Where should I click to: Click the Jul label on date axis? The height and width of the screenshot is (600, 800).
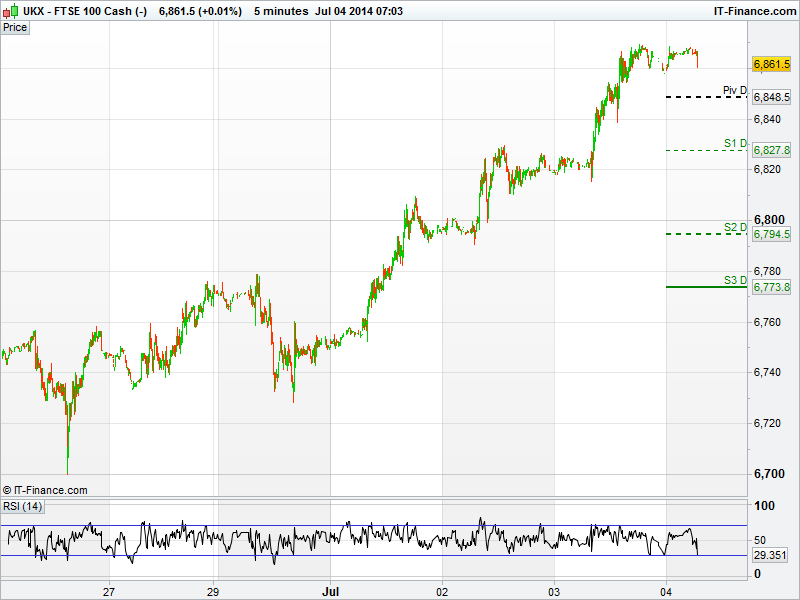click(x=329, y=591)
